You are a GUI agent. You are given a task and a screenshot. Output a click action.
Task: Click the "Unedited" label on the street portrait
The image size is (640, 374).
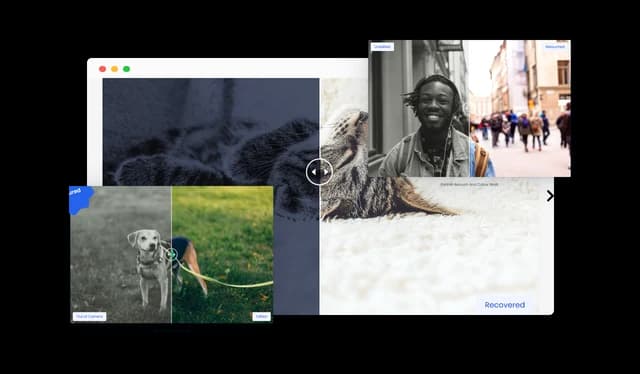pyautogui.click(x=382, y=47)
